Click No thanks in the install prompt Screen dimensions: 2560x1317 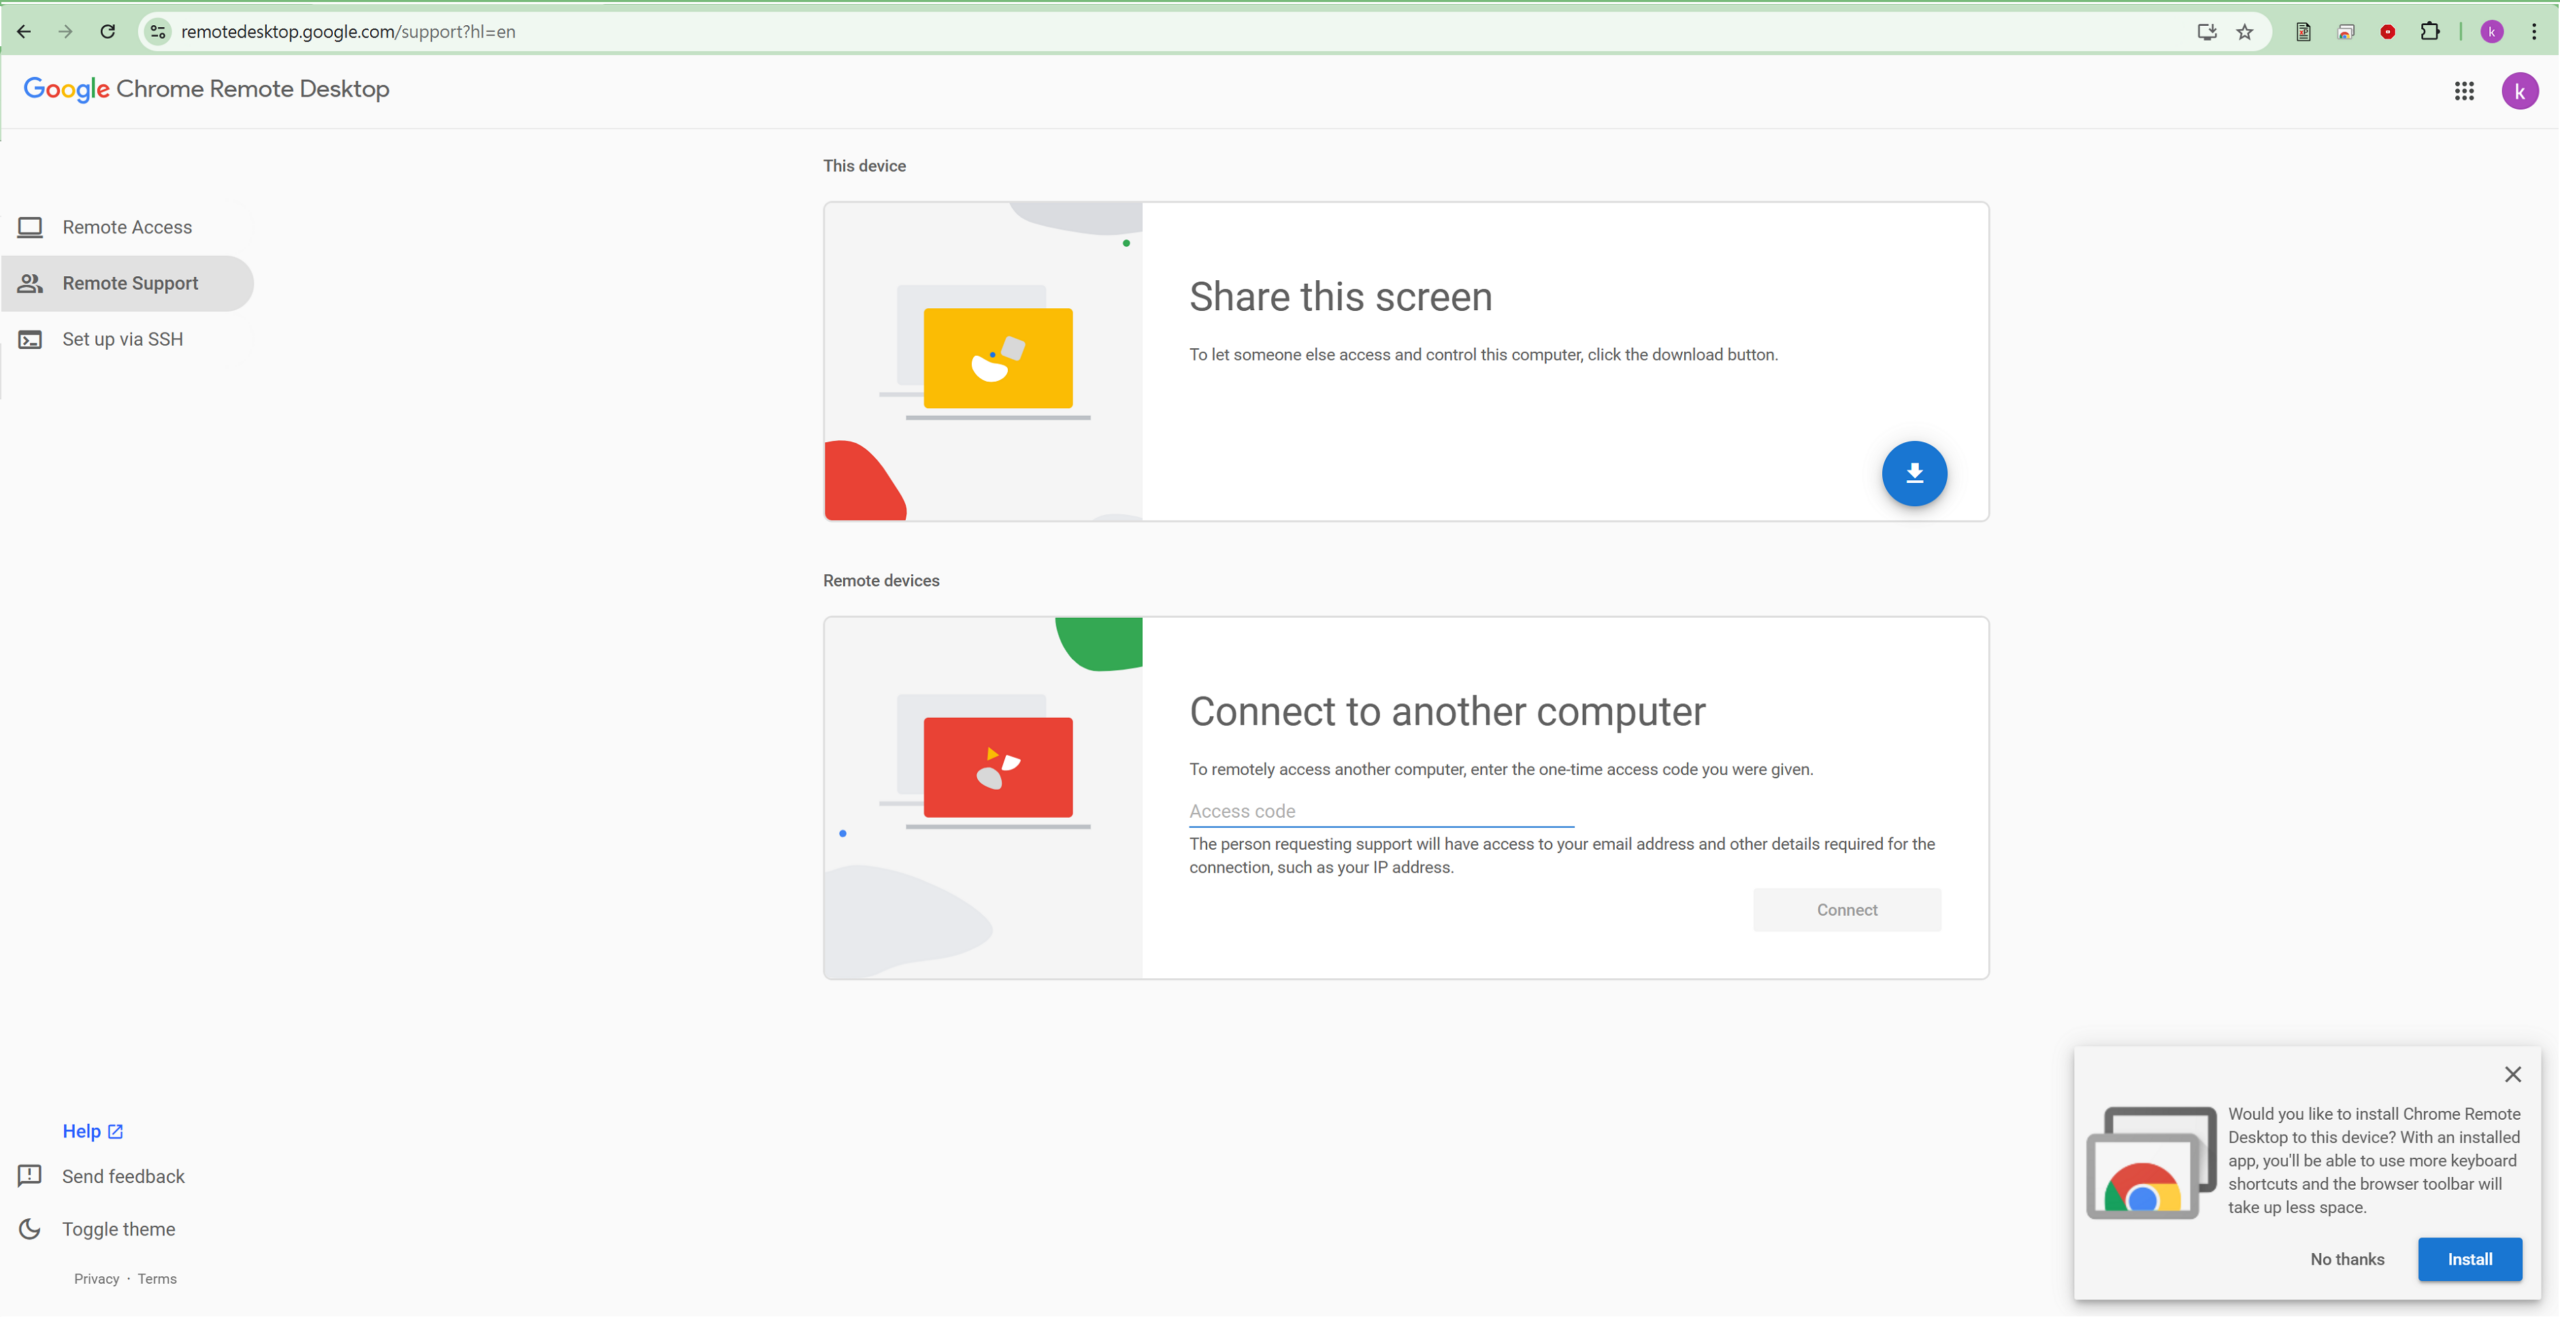click(2347, 1259)
